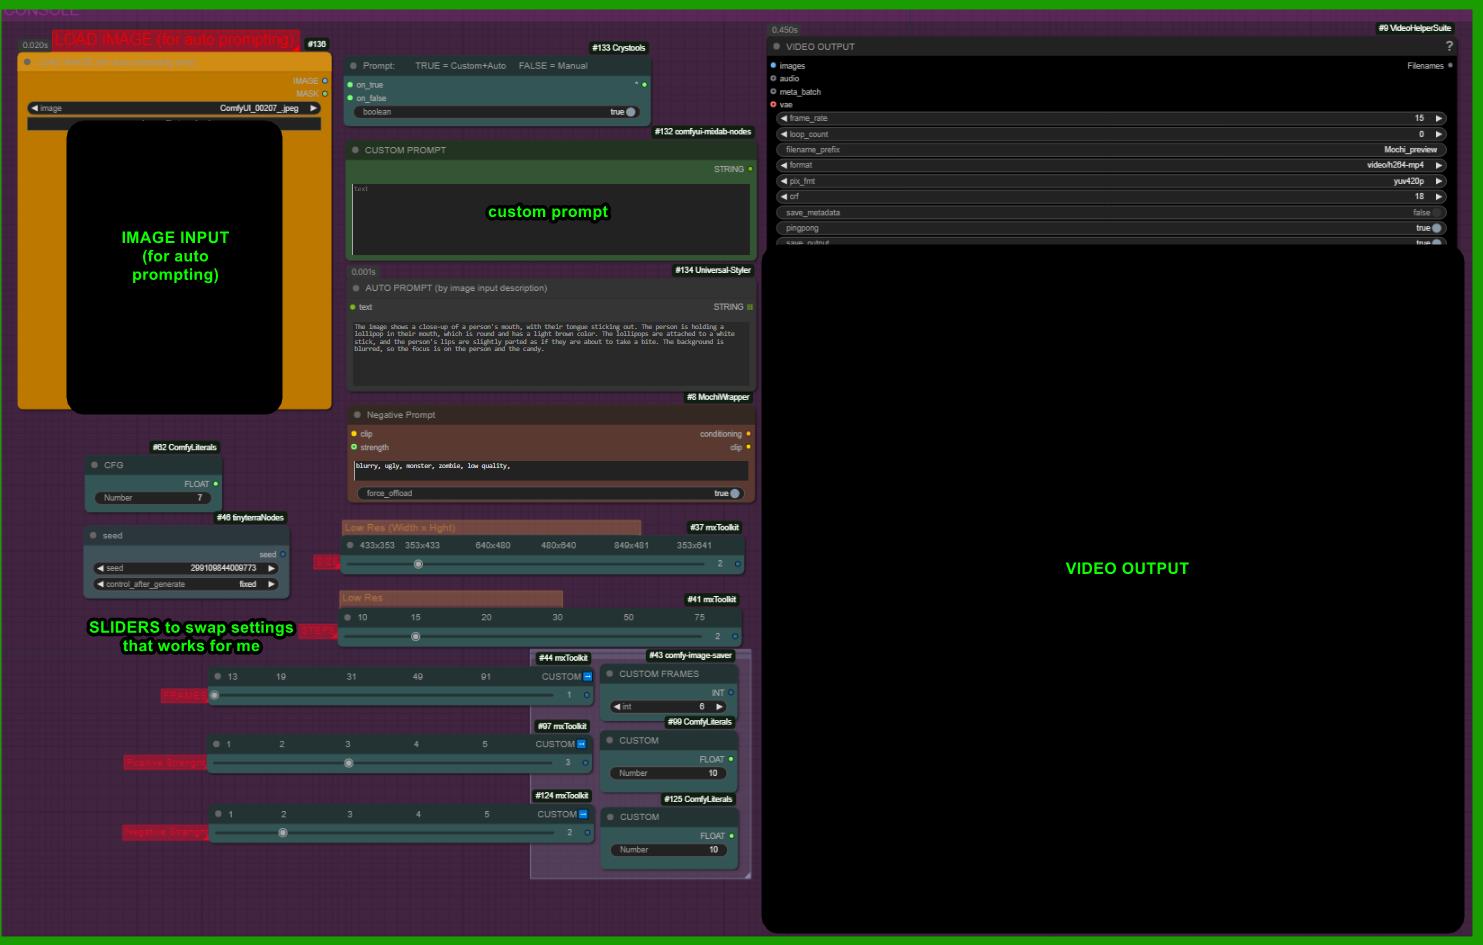Open the format video/h264-mp4 dropdown

tap(1110, 166)
